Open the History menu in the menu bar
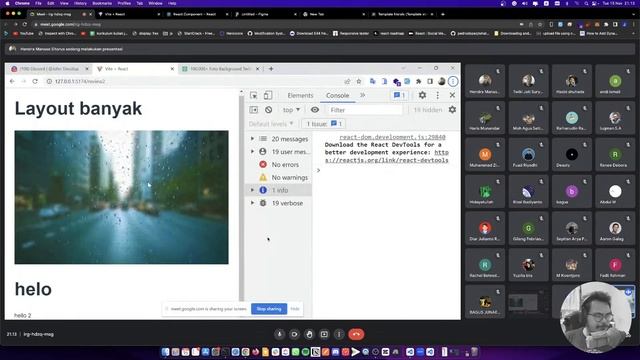640x360 pixels. [x=80, y=3]
